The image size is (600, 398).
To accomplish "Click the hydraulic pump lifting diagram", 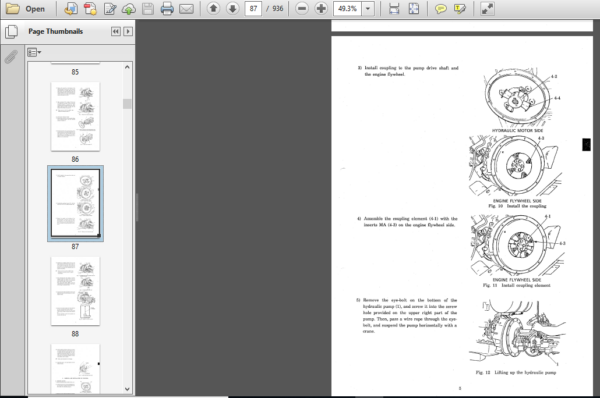I will 517,333.
